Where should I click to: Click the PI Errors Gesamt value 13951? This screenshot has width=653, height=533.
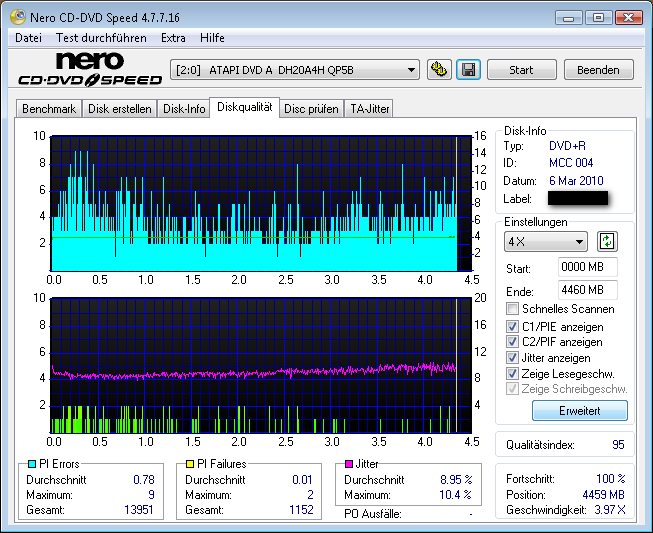coord(139,510)
